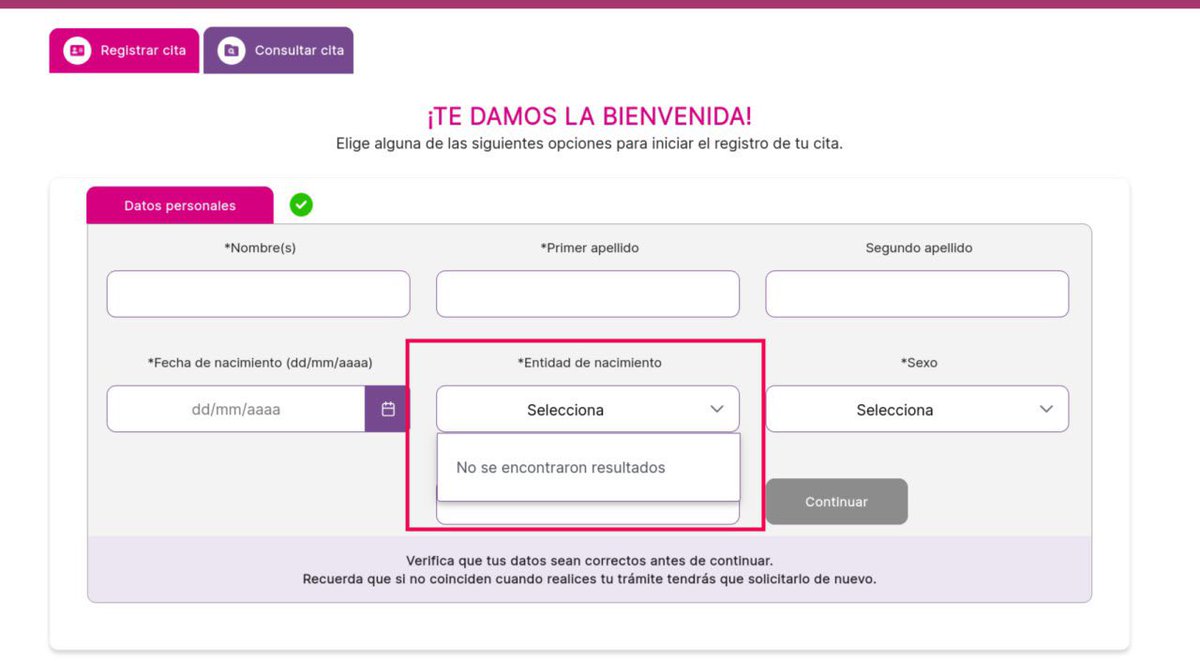Screen dimensions: 1200x661
Task: Click the '*Nombre(s)' label
Action: pyautogui.click(x=260, y=248)
